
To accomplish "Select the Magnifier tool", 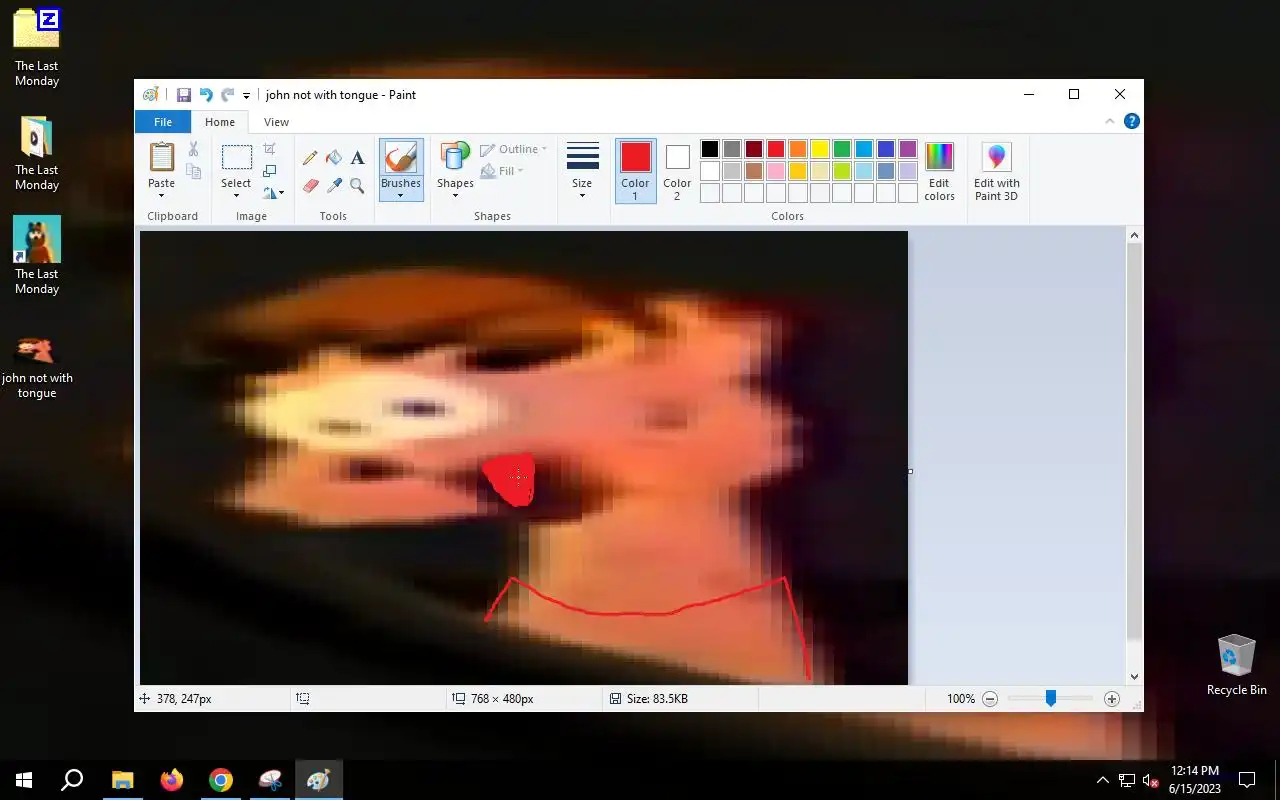I will click(x=357, y=186).
